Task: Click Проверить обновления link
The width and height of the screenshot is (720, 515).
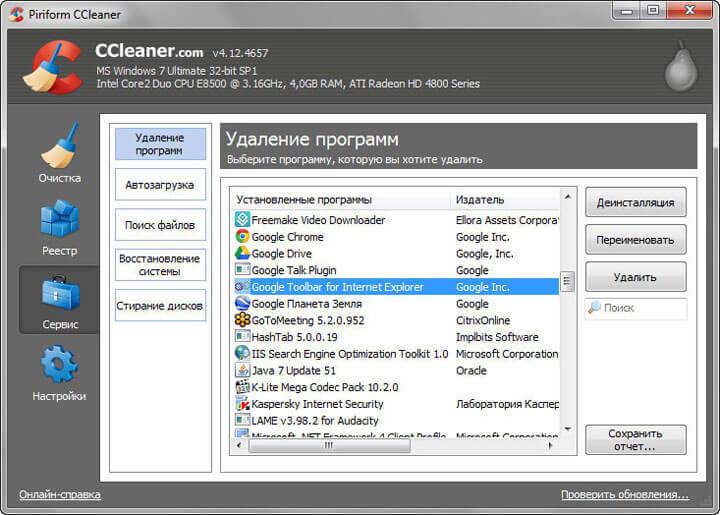Action: coord(625,494)
